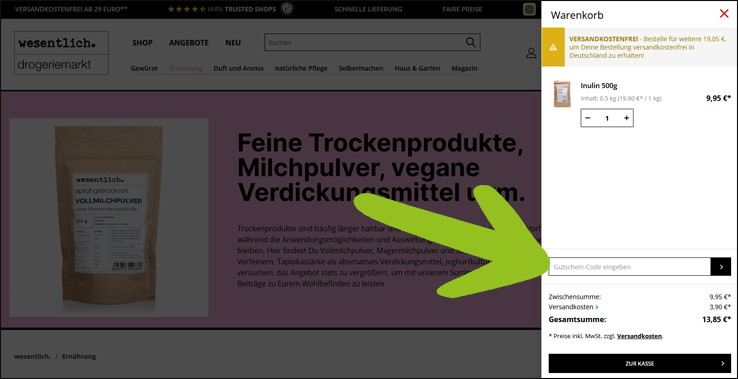Click Versandkostenfrei ab 29 Euro text
Image resolution: width=738 pixels, height=379 pixels.
coord(71,9)
